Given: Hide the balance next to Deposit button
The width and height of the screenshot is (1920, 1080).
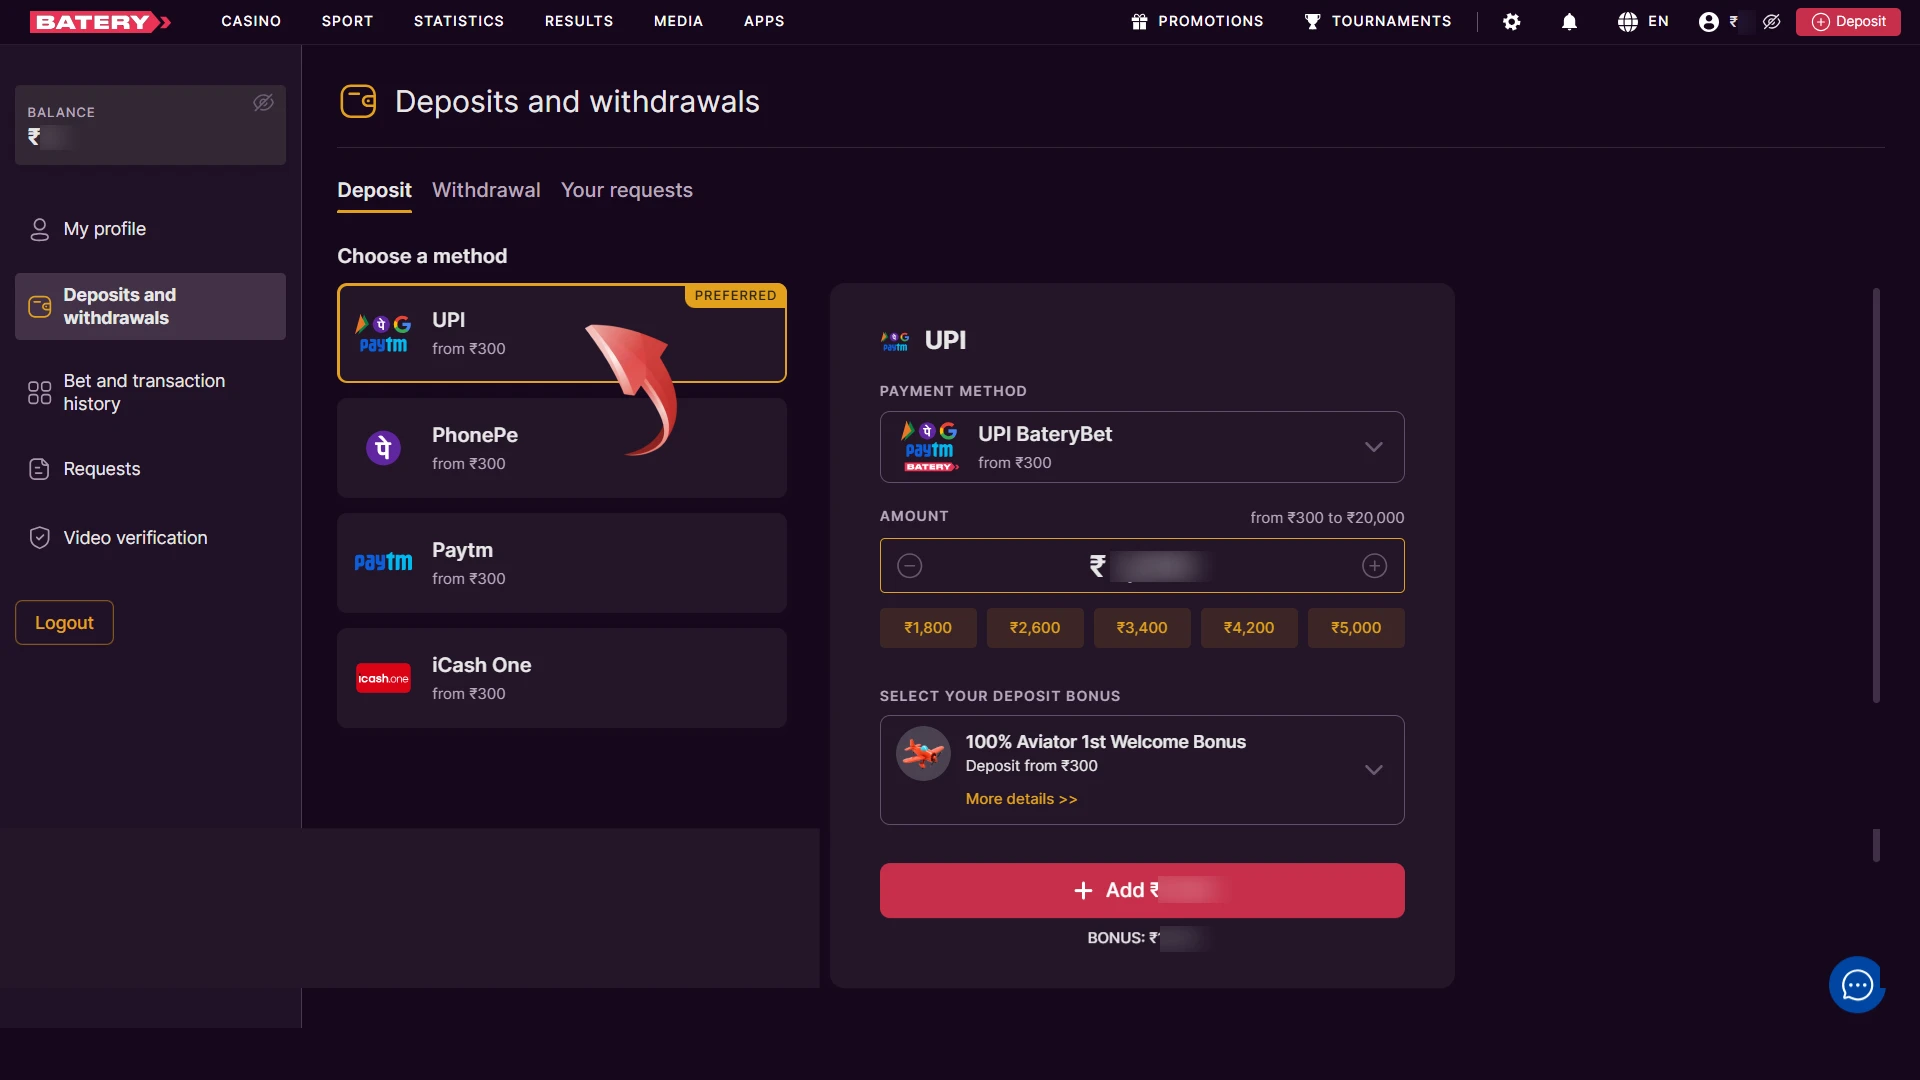Looking at the screenshot, I should (1771, 21).
